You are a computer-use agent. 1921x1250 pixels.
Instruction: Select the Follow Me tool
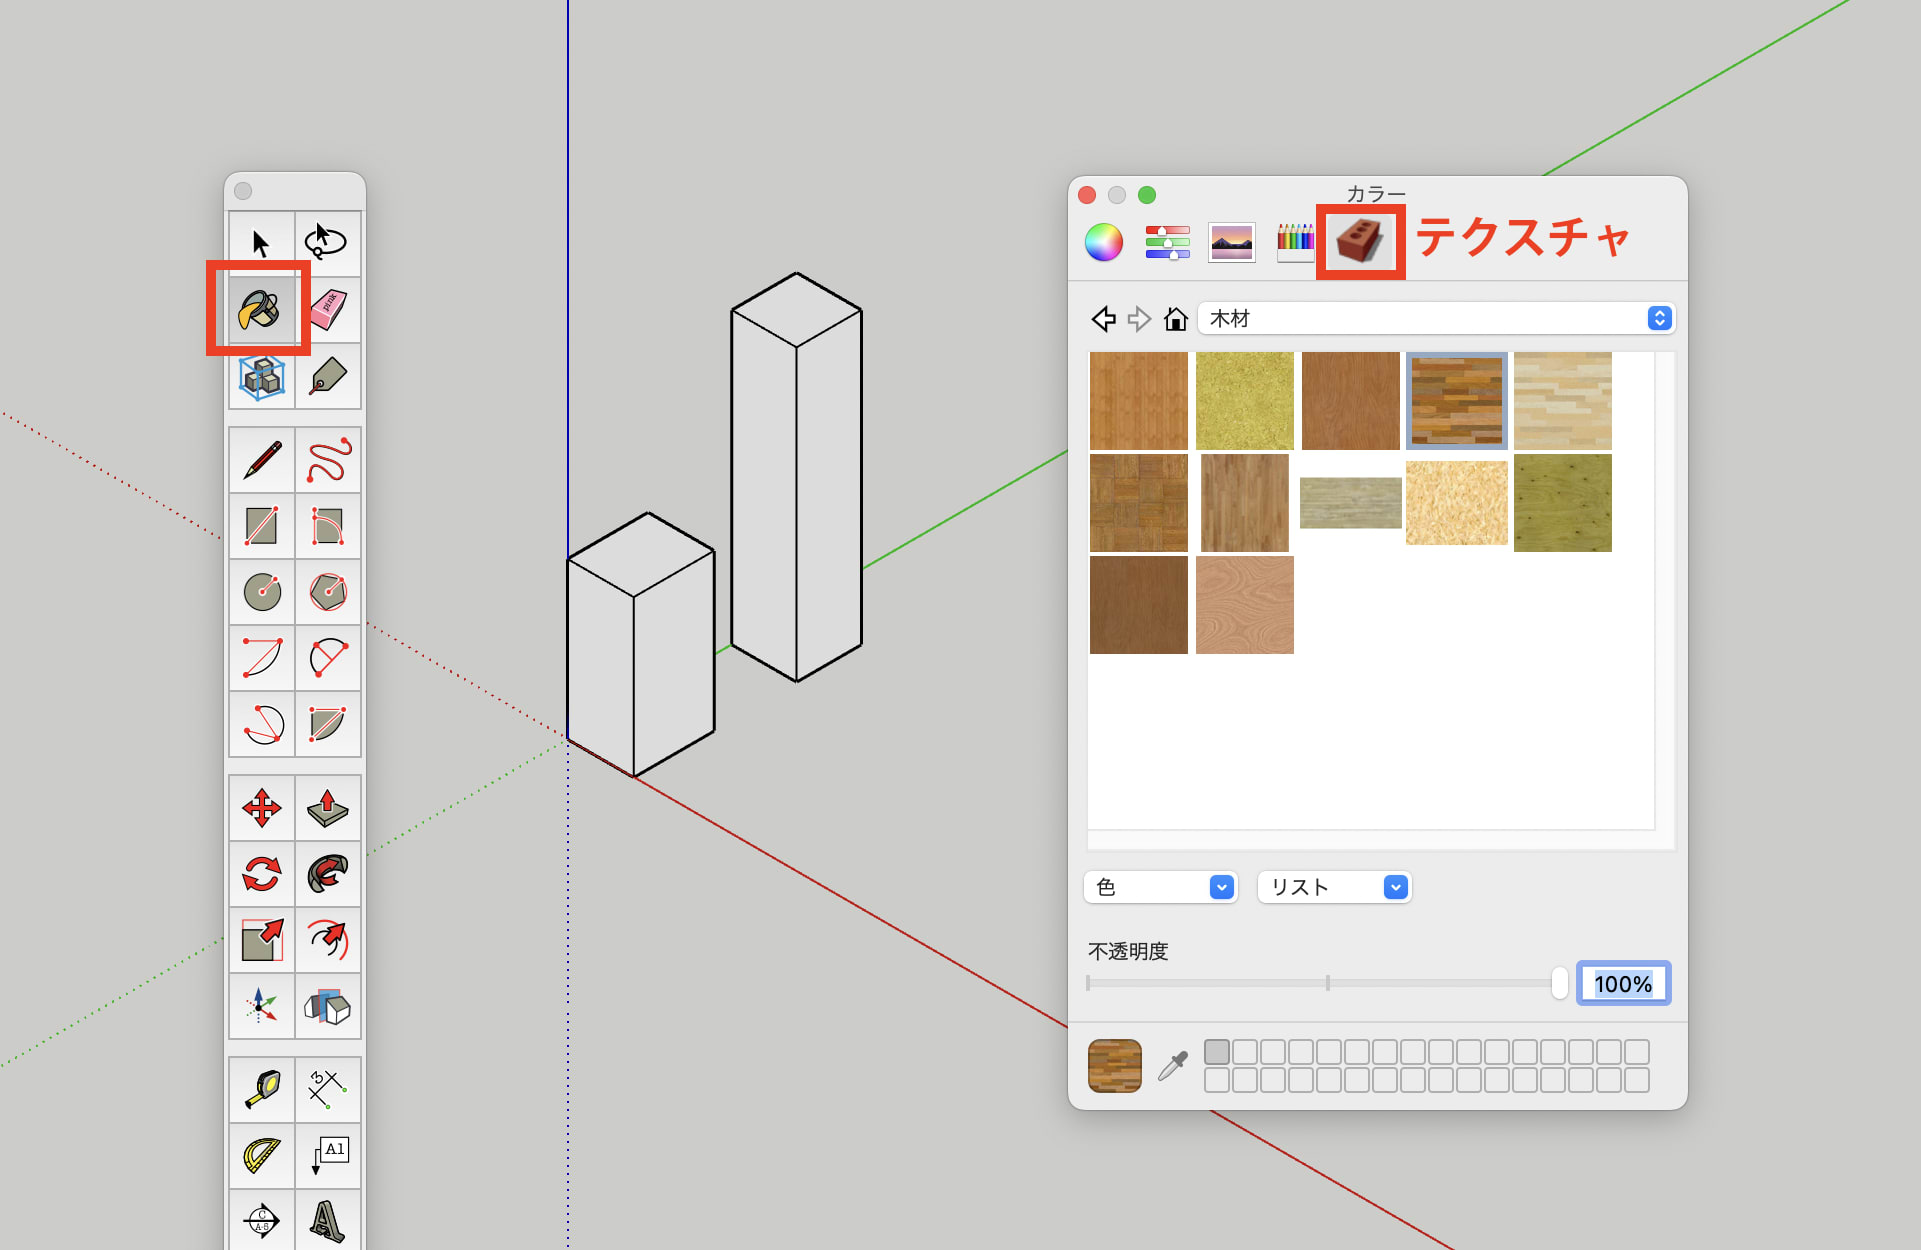click(x=328, y=874)
